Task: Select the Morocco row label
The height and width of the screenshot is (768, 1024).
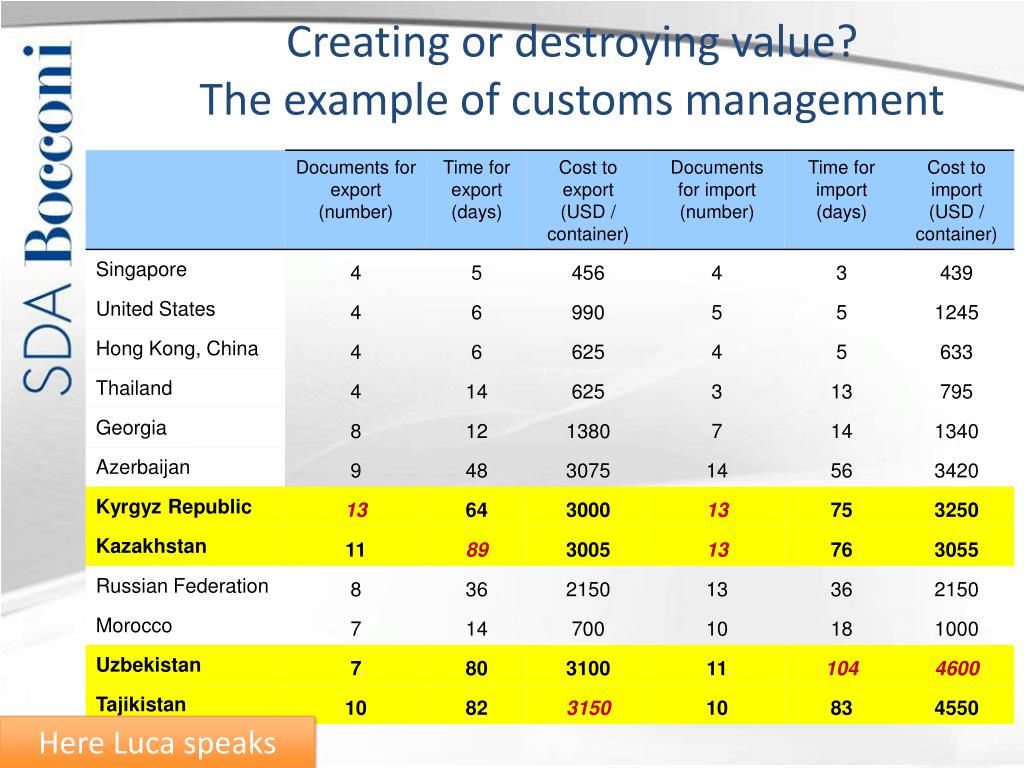Action: click(134, 626)
